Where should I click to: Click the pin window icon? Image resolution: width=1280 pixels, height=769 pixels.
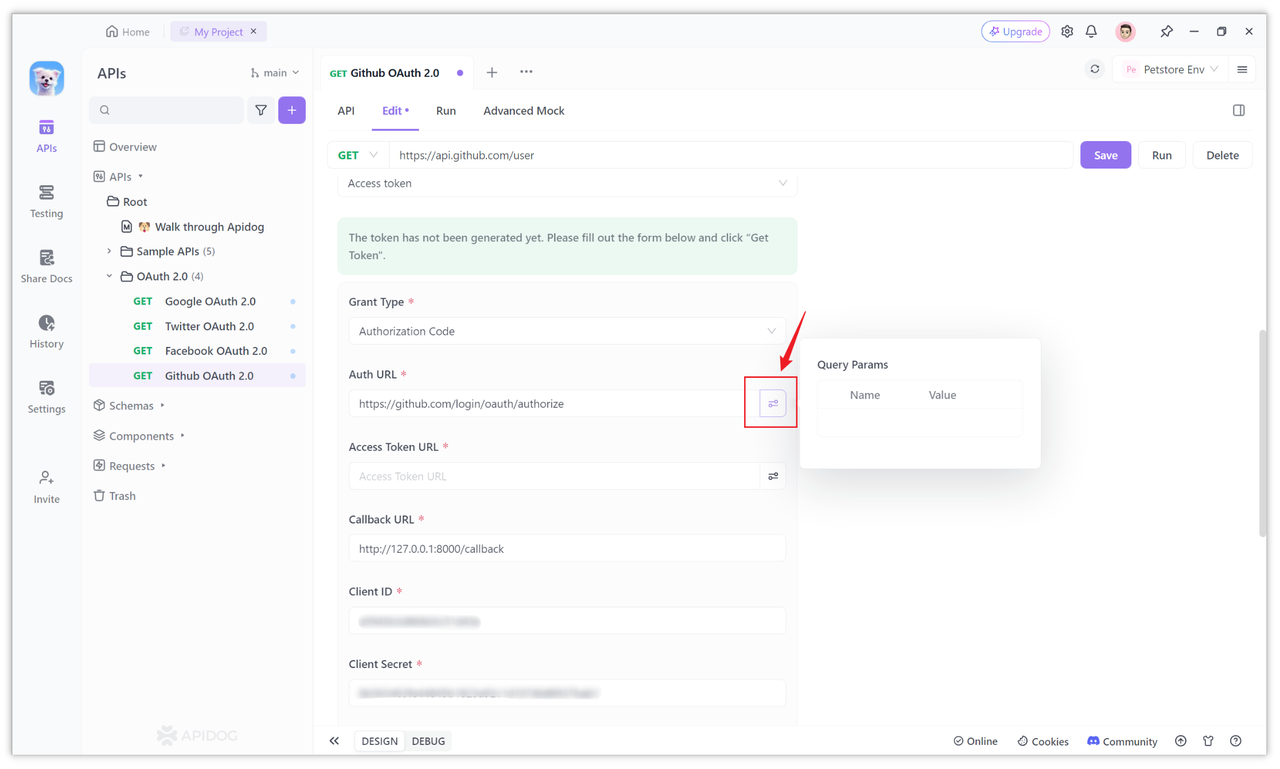pos(1166,32)
